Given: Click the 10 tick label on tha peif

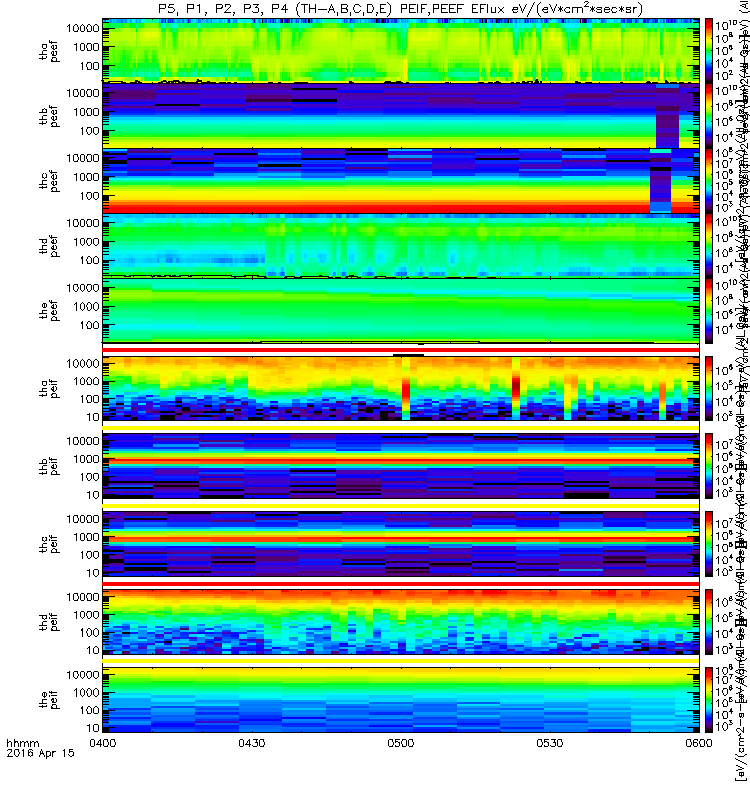Looking at the screenshot, I should click(92, 417).
